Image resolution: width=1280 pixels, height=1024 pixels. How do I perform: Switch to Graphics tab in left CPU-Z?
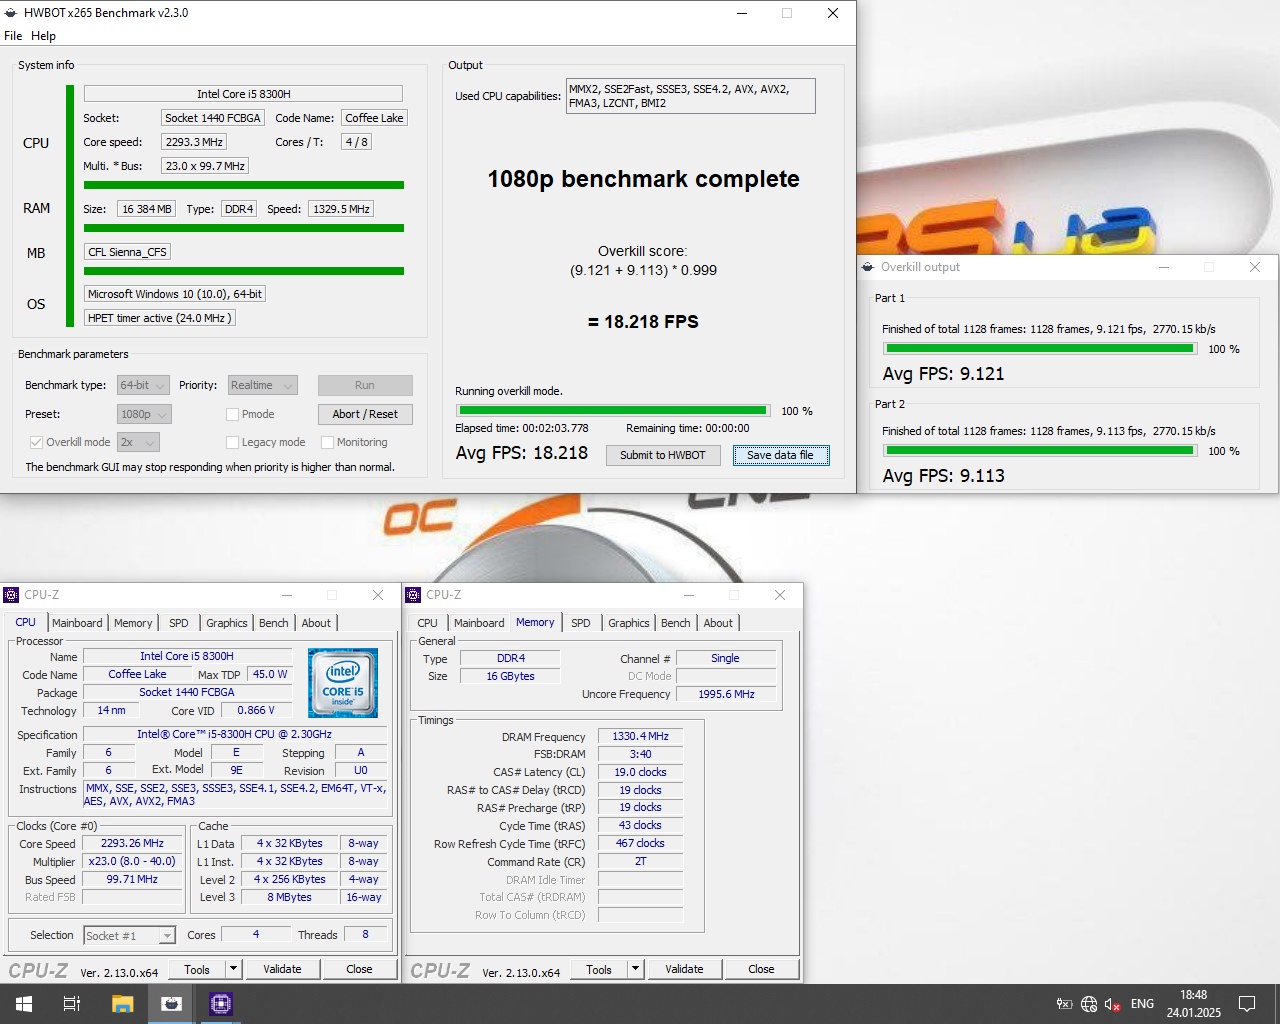[227, 623]
